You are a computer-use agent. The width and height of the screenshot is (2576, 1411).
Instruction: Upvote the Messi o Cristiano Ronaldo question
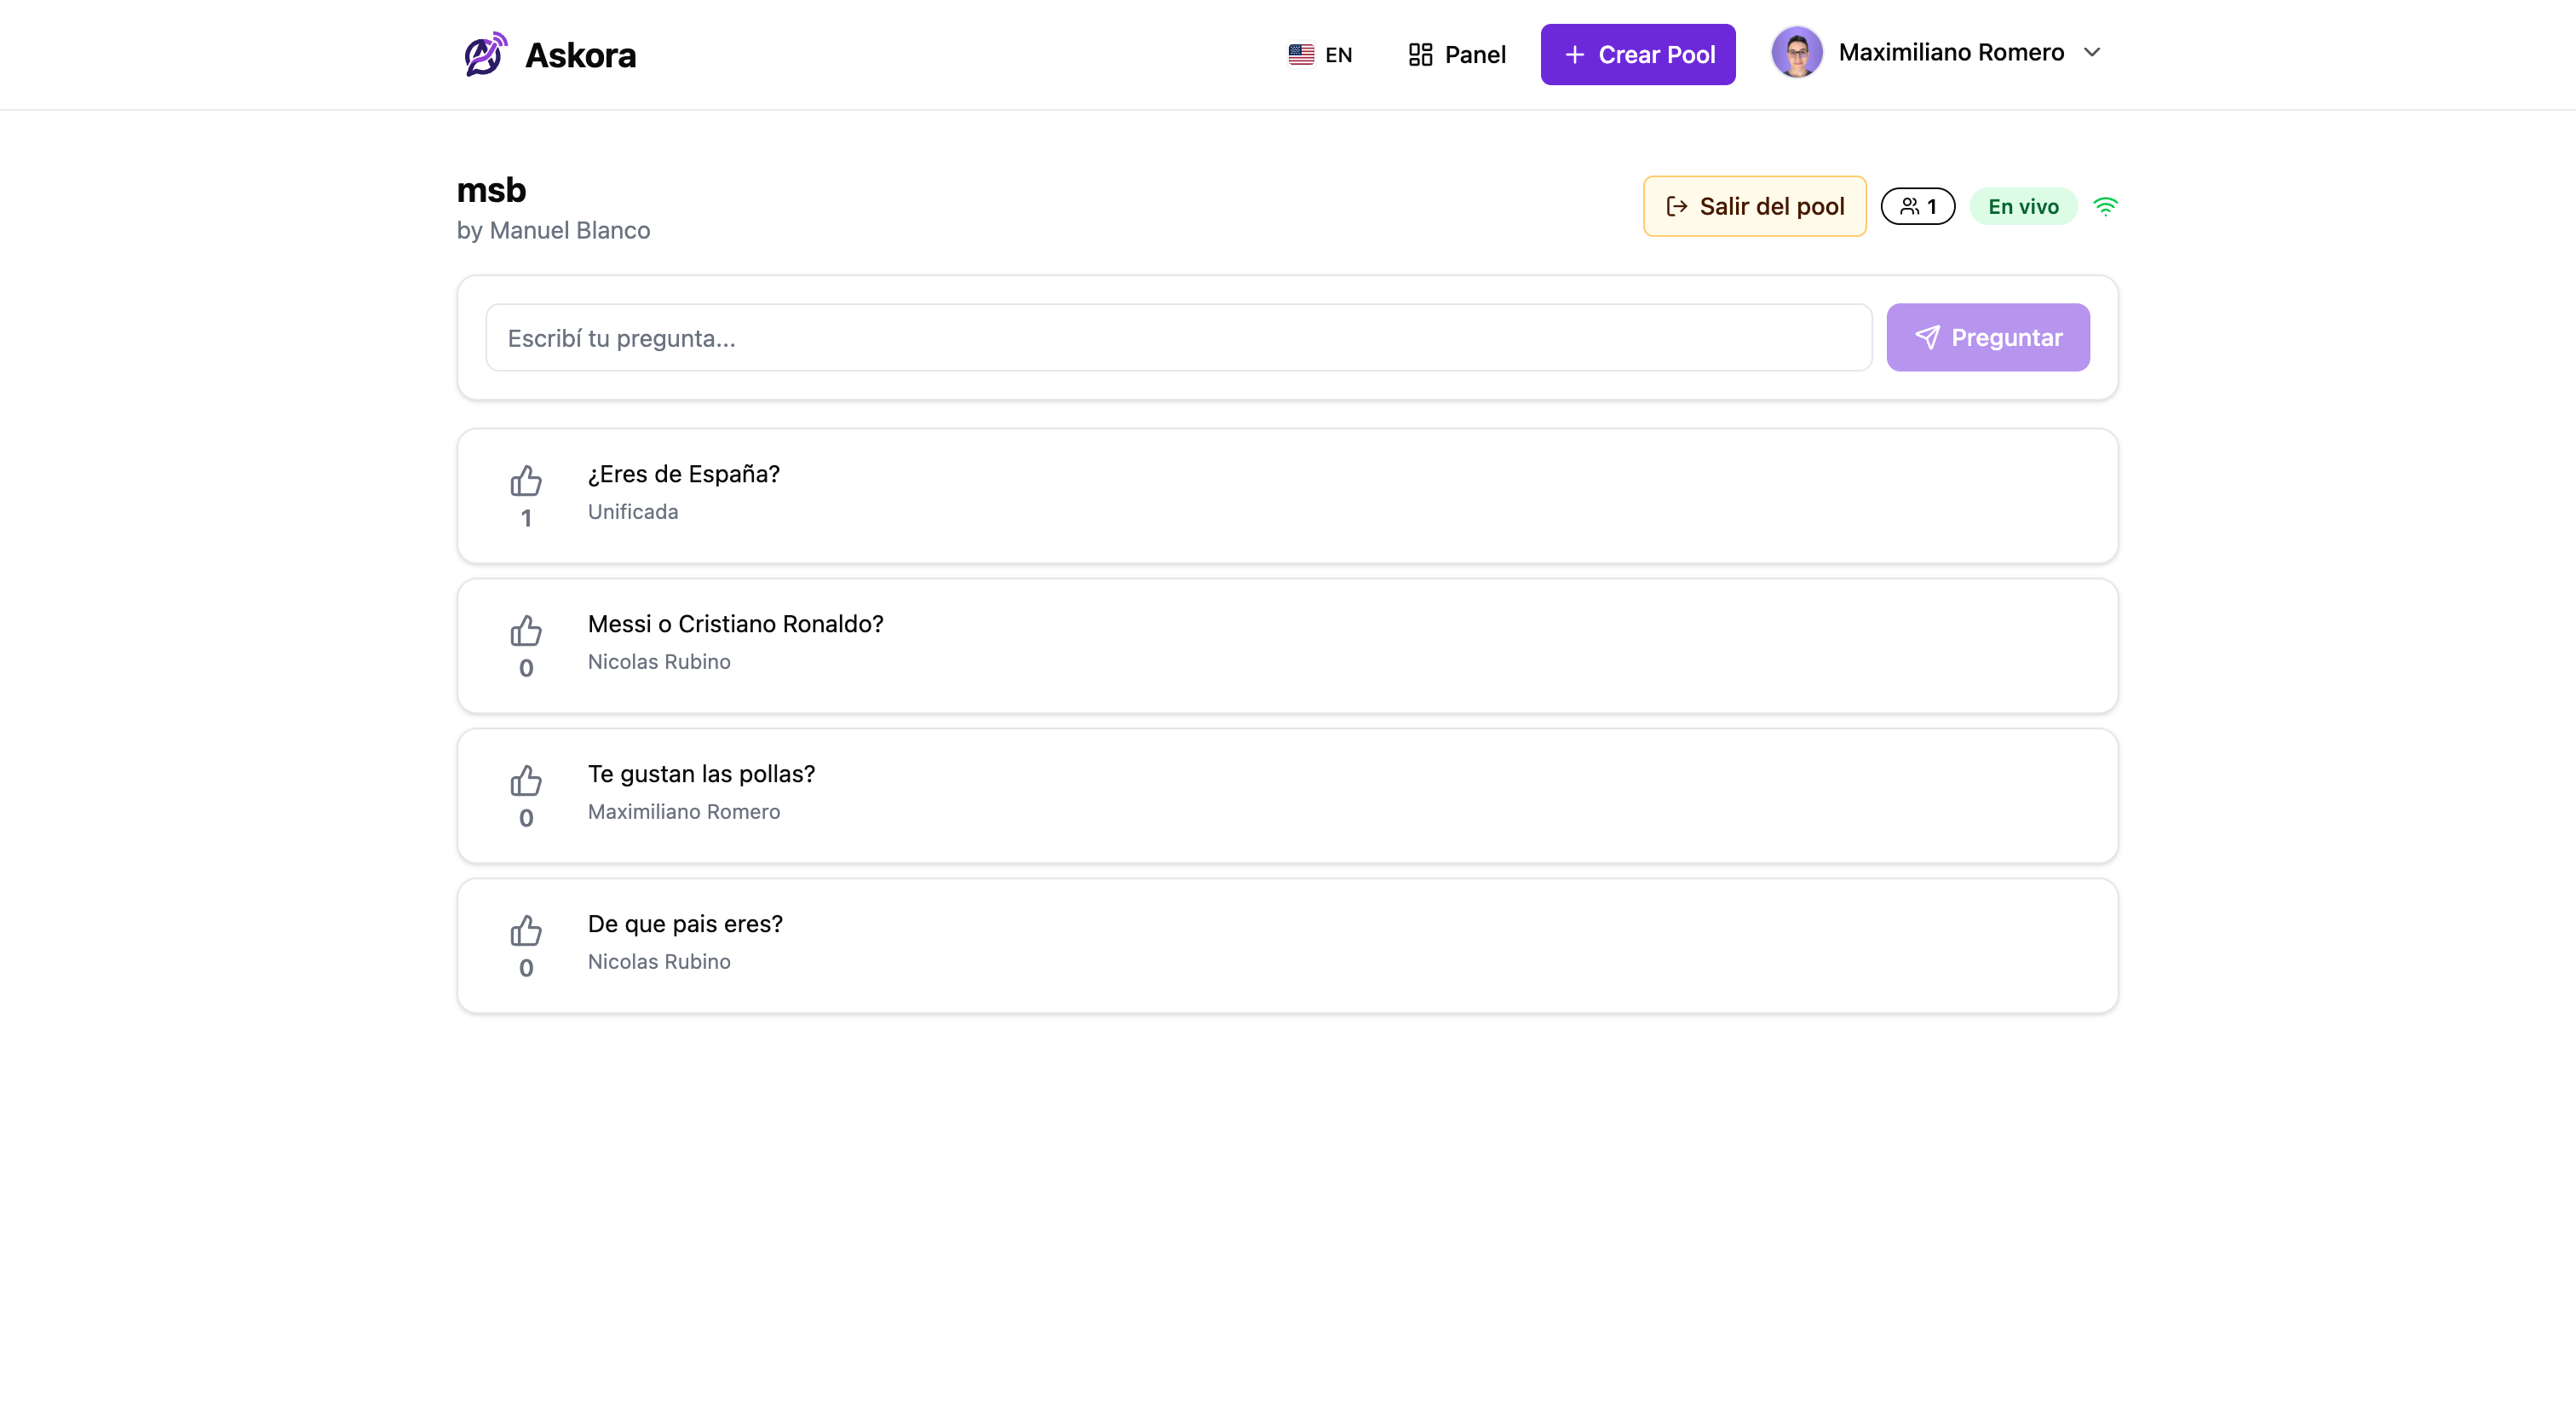pos(526,631)
